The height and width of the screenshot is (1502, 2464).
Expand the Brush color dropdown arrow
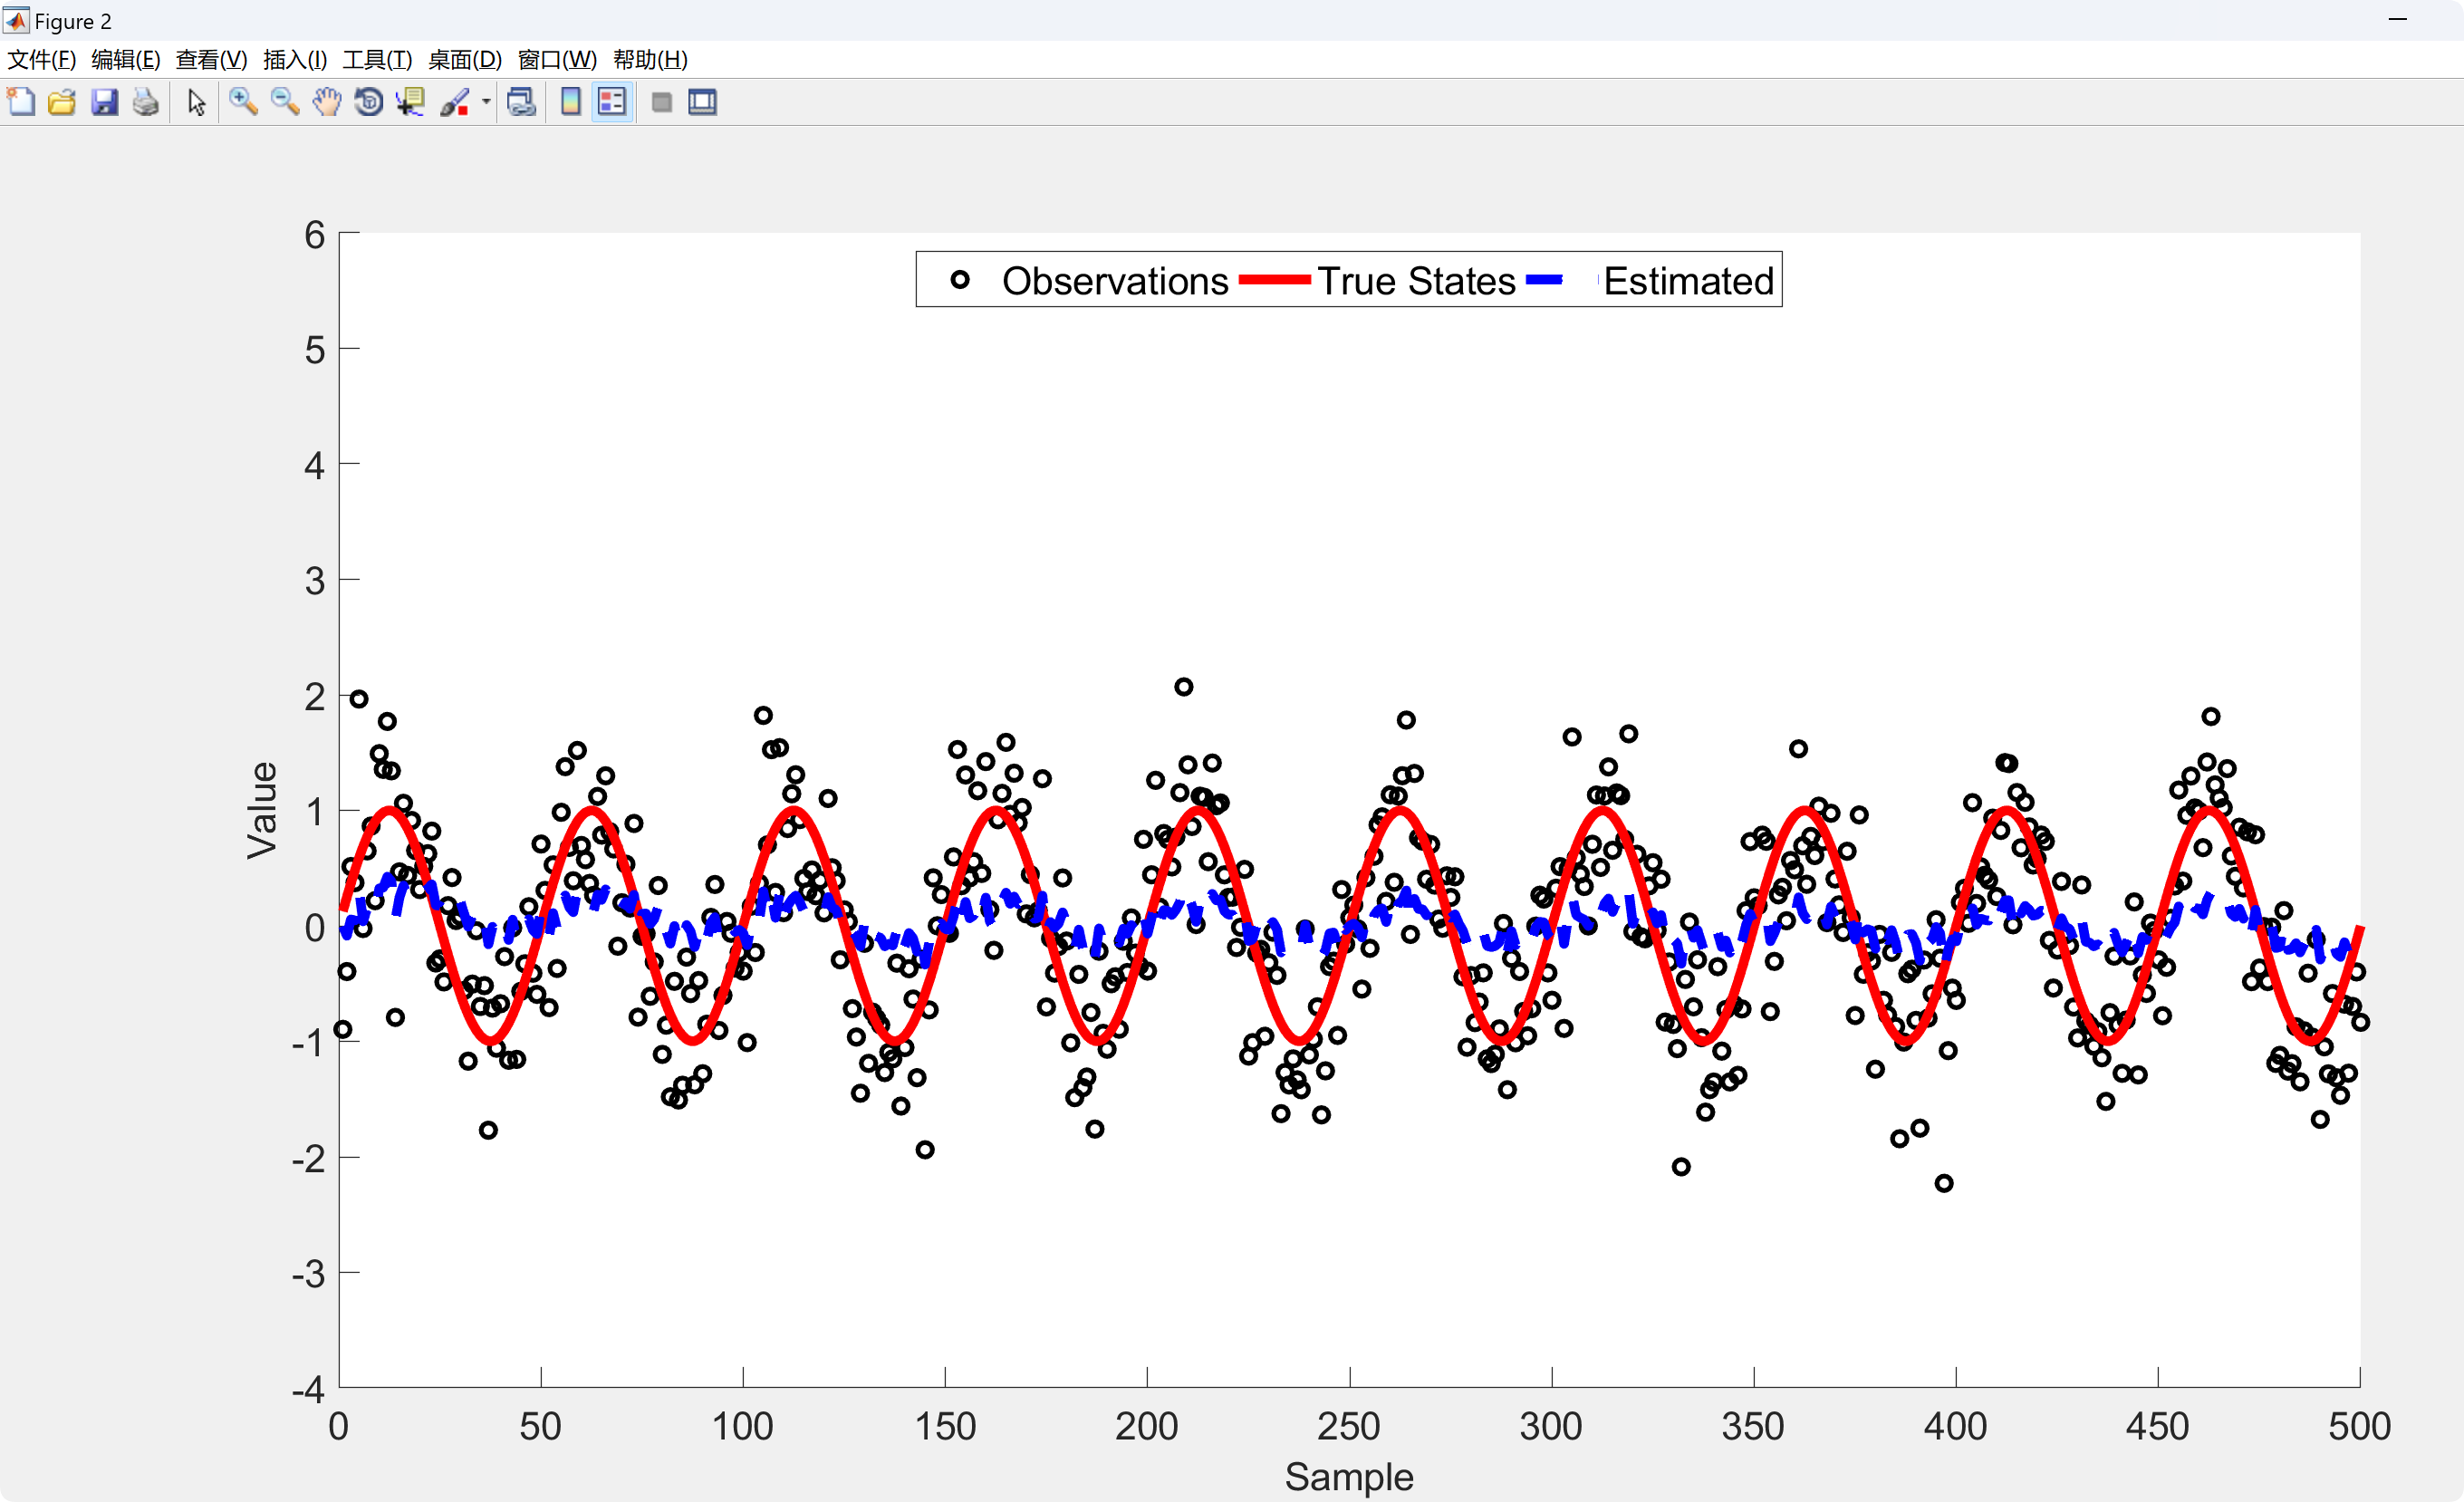coord(486,102)
